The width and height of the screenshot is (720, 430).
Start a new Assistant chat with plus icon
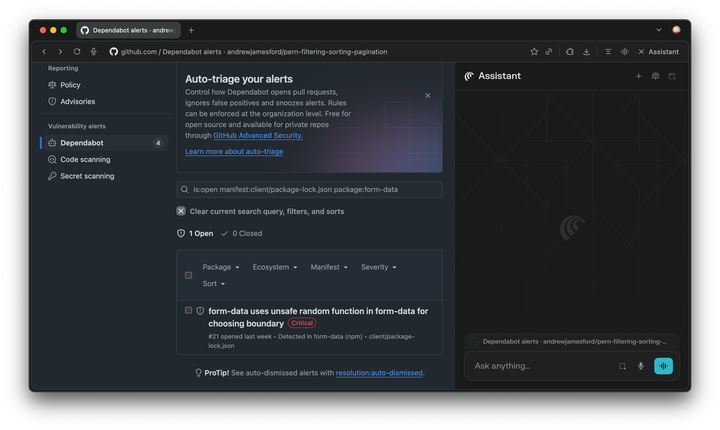tap(638, 76)
